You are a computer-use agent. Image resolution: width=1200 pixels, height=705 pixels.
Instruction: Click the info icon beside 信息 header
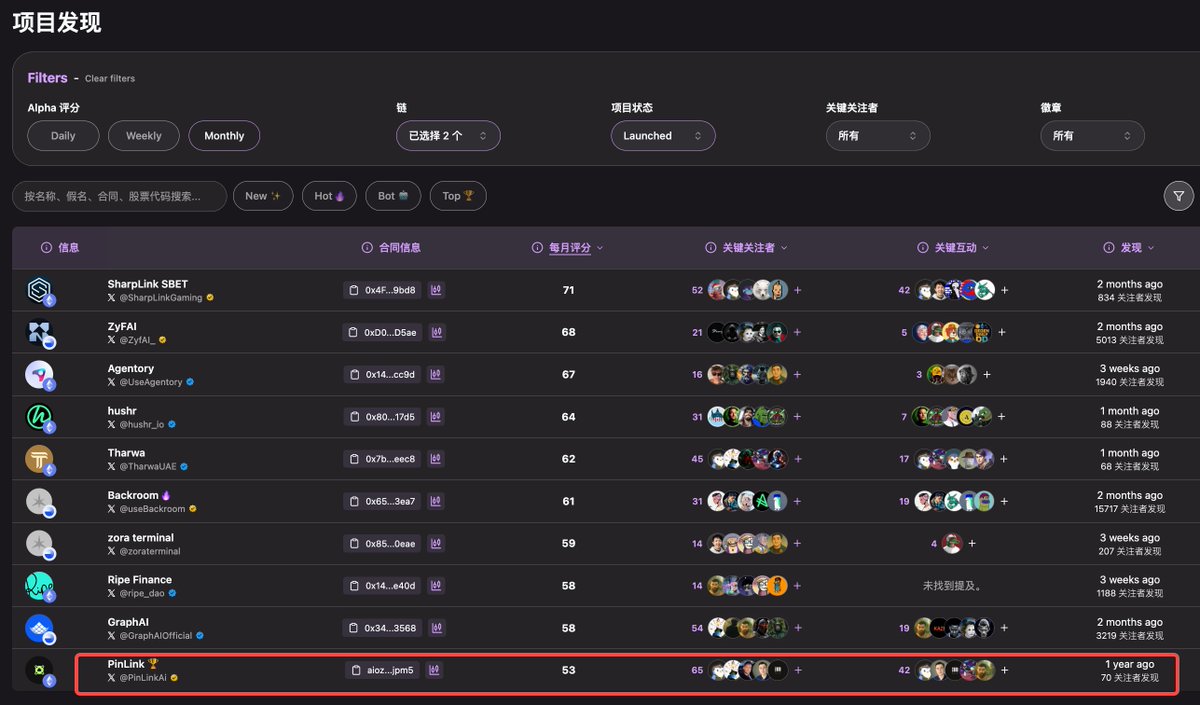tap(46, 248)
